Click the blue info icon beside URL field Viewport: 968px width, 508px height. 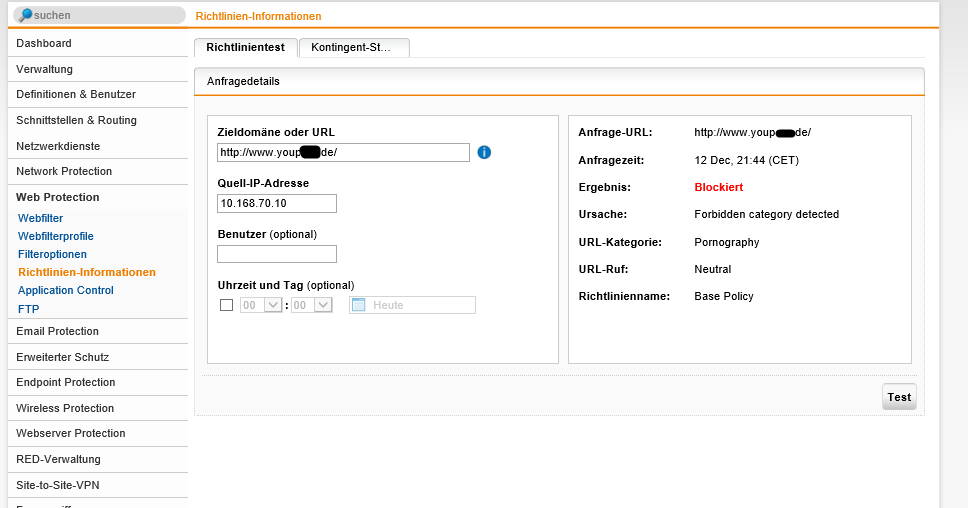[x=484, y=152]
